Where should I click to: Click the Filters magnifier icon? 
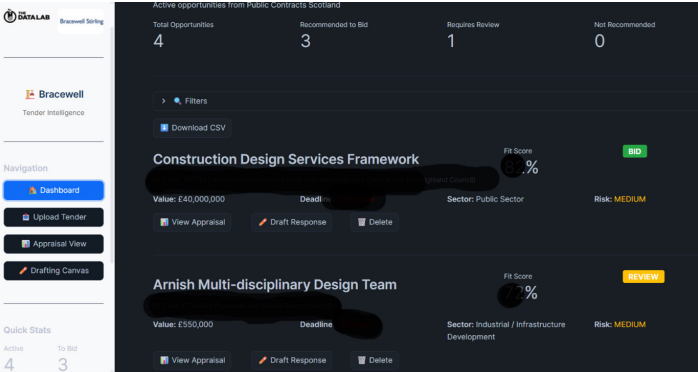(177, 101)
